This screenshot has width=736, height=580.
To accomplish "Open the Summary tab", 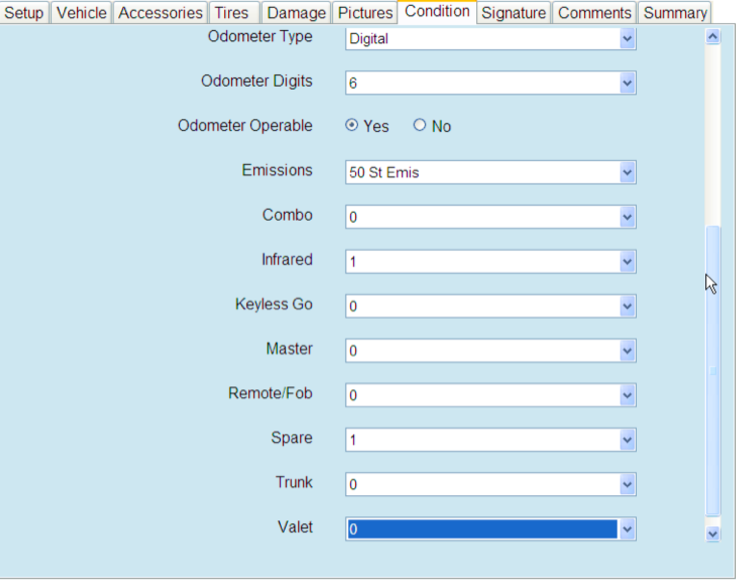I will pyautogui.click(x=675, y=13).
